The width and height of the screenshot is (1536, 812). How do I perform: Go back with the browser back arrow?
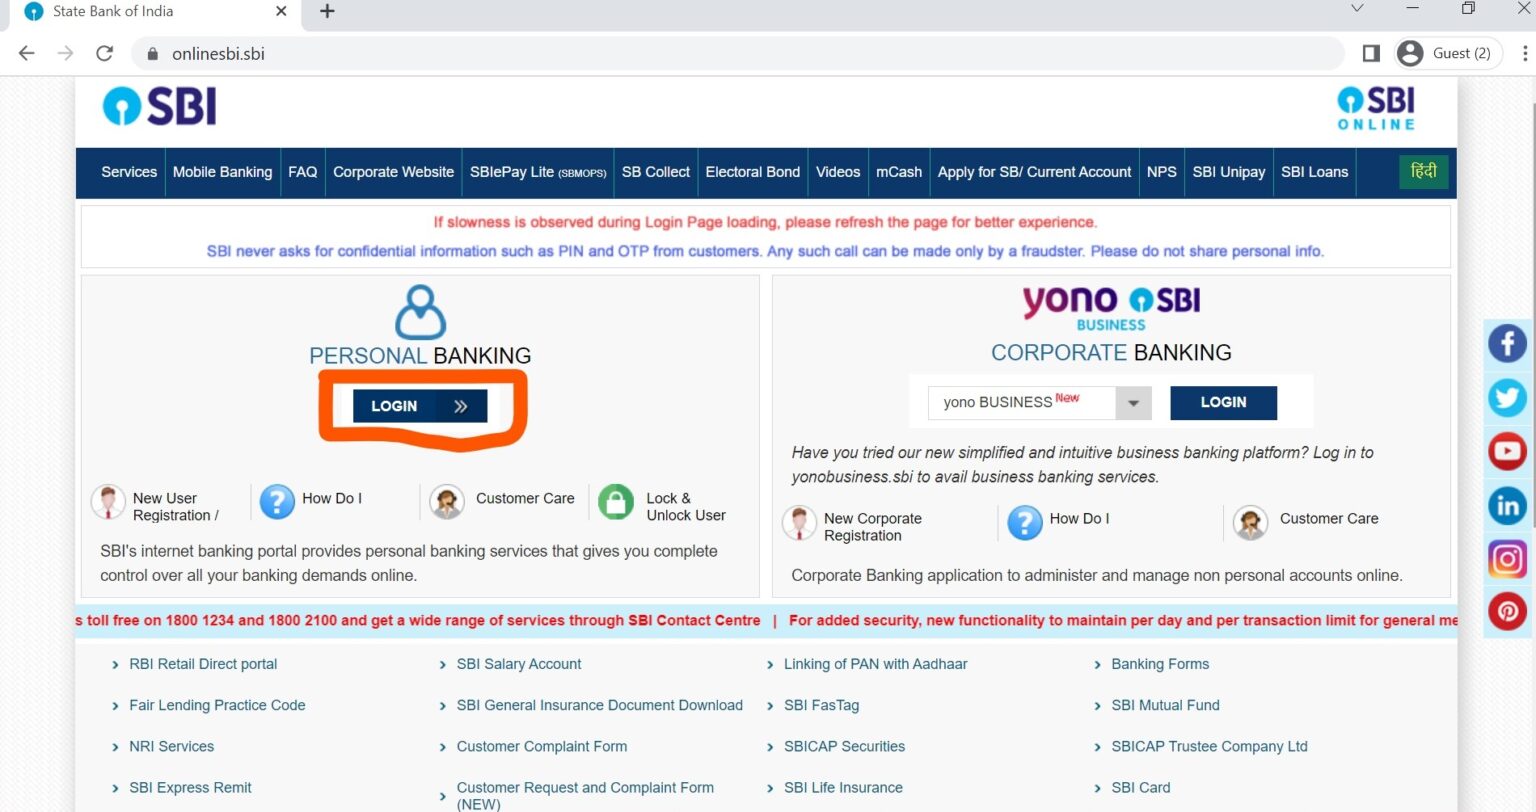click(27, 53)
